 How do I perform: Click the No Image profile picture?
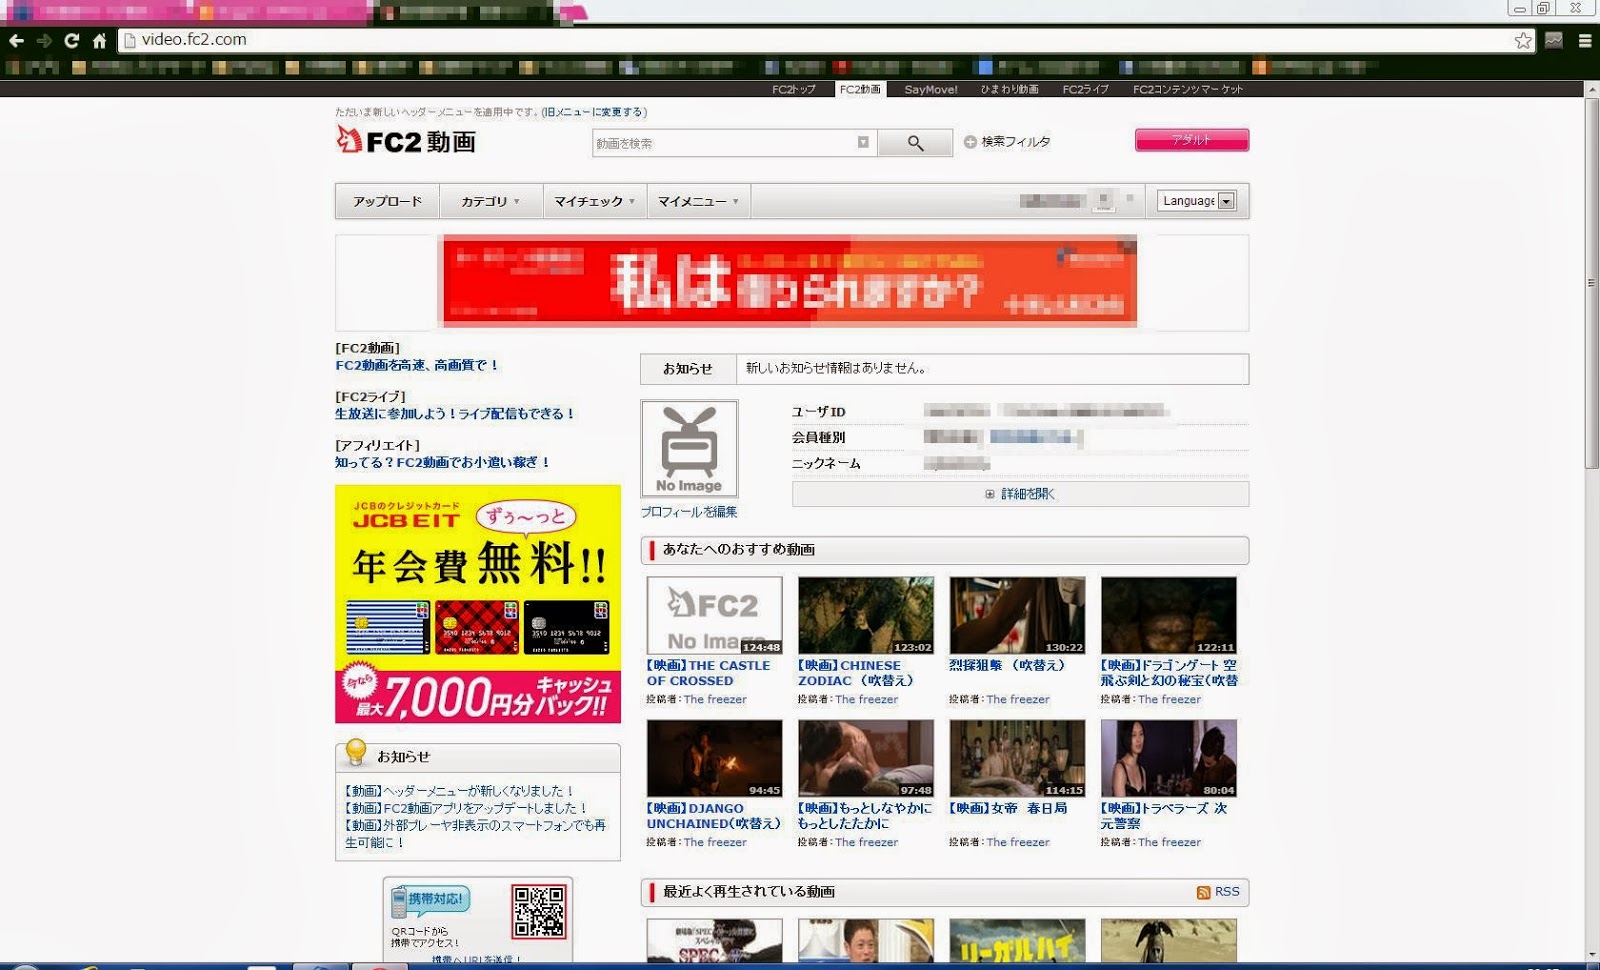click(x=689, y=449)
